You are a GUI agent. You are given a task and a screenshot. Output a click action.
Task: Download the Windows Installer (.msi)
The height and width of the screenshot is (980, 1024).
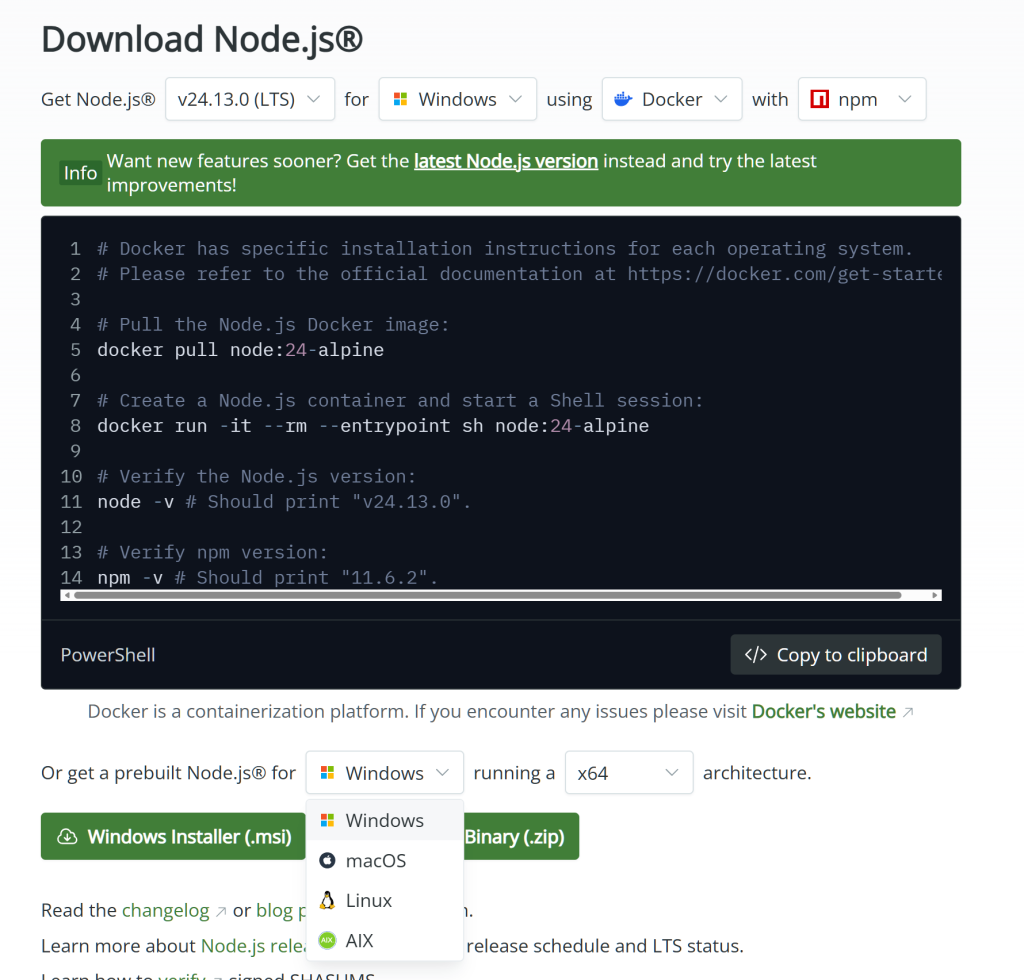173,837
